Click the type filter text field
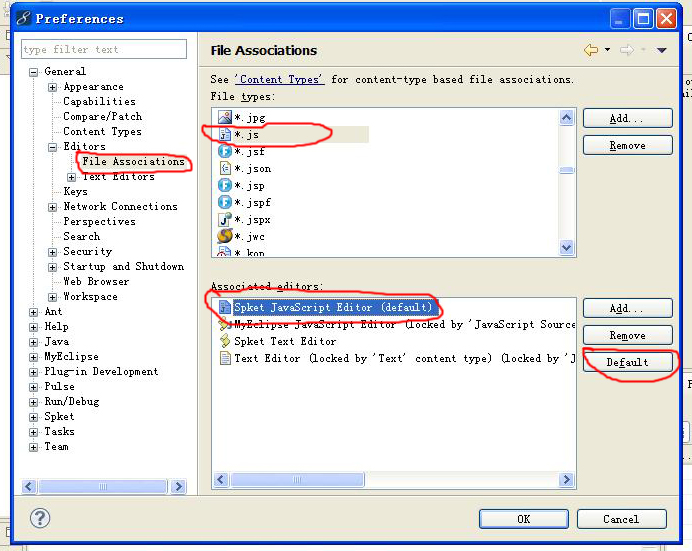Image resolution: width=692 pixels, height=551 pixels. coord(104,49)
